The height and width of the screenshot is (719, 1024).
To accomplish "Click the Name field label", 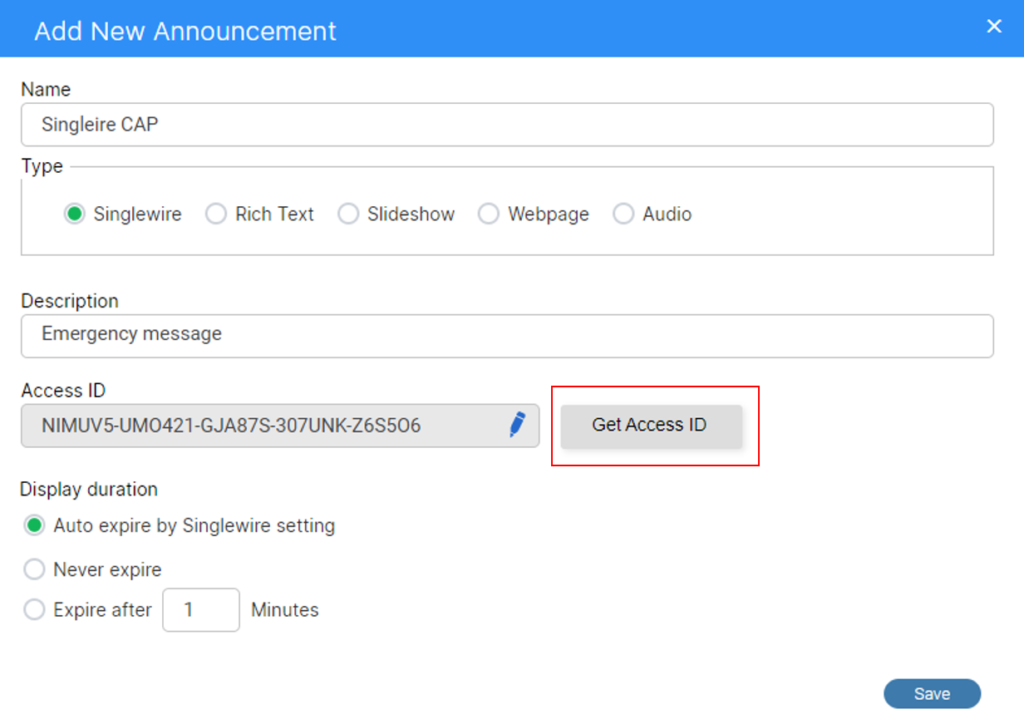I will pyautogui.click(x=46, y=89).
